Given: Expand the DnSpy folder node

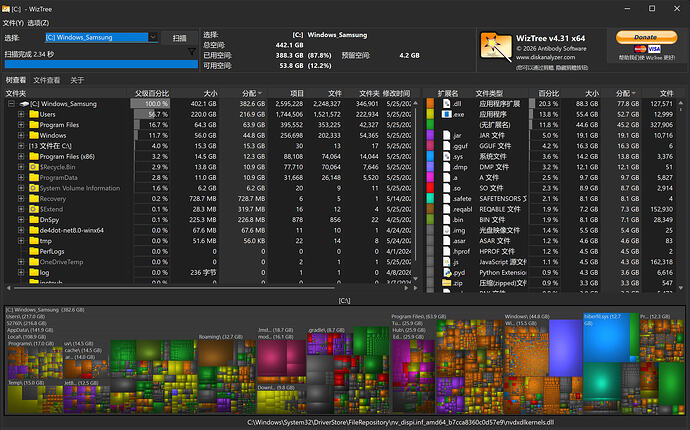Looking at the screenshot, I should [x=21, y=220].
